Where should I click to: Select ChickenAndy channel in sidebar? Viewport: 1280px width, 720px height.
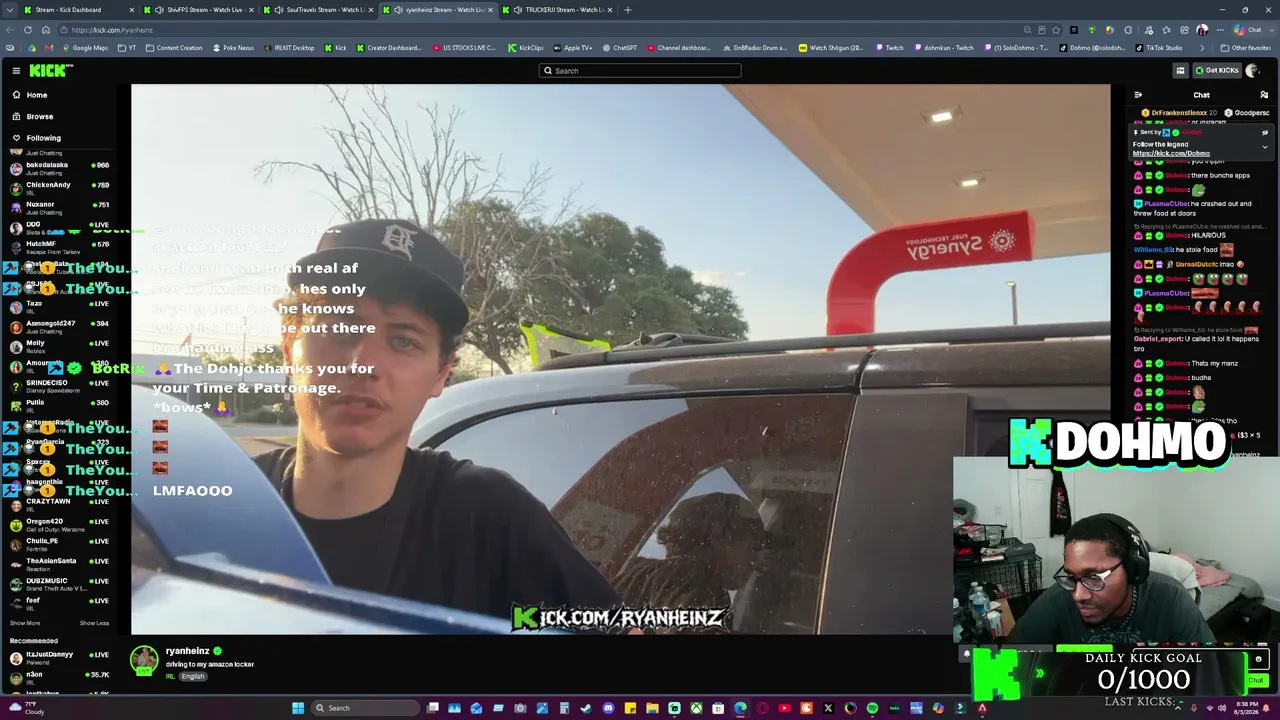[x=60, y=188]
